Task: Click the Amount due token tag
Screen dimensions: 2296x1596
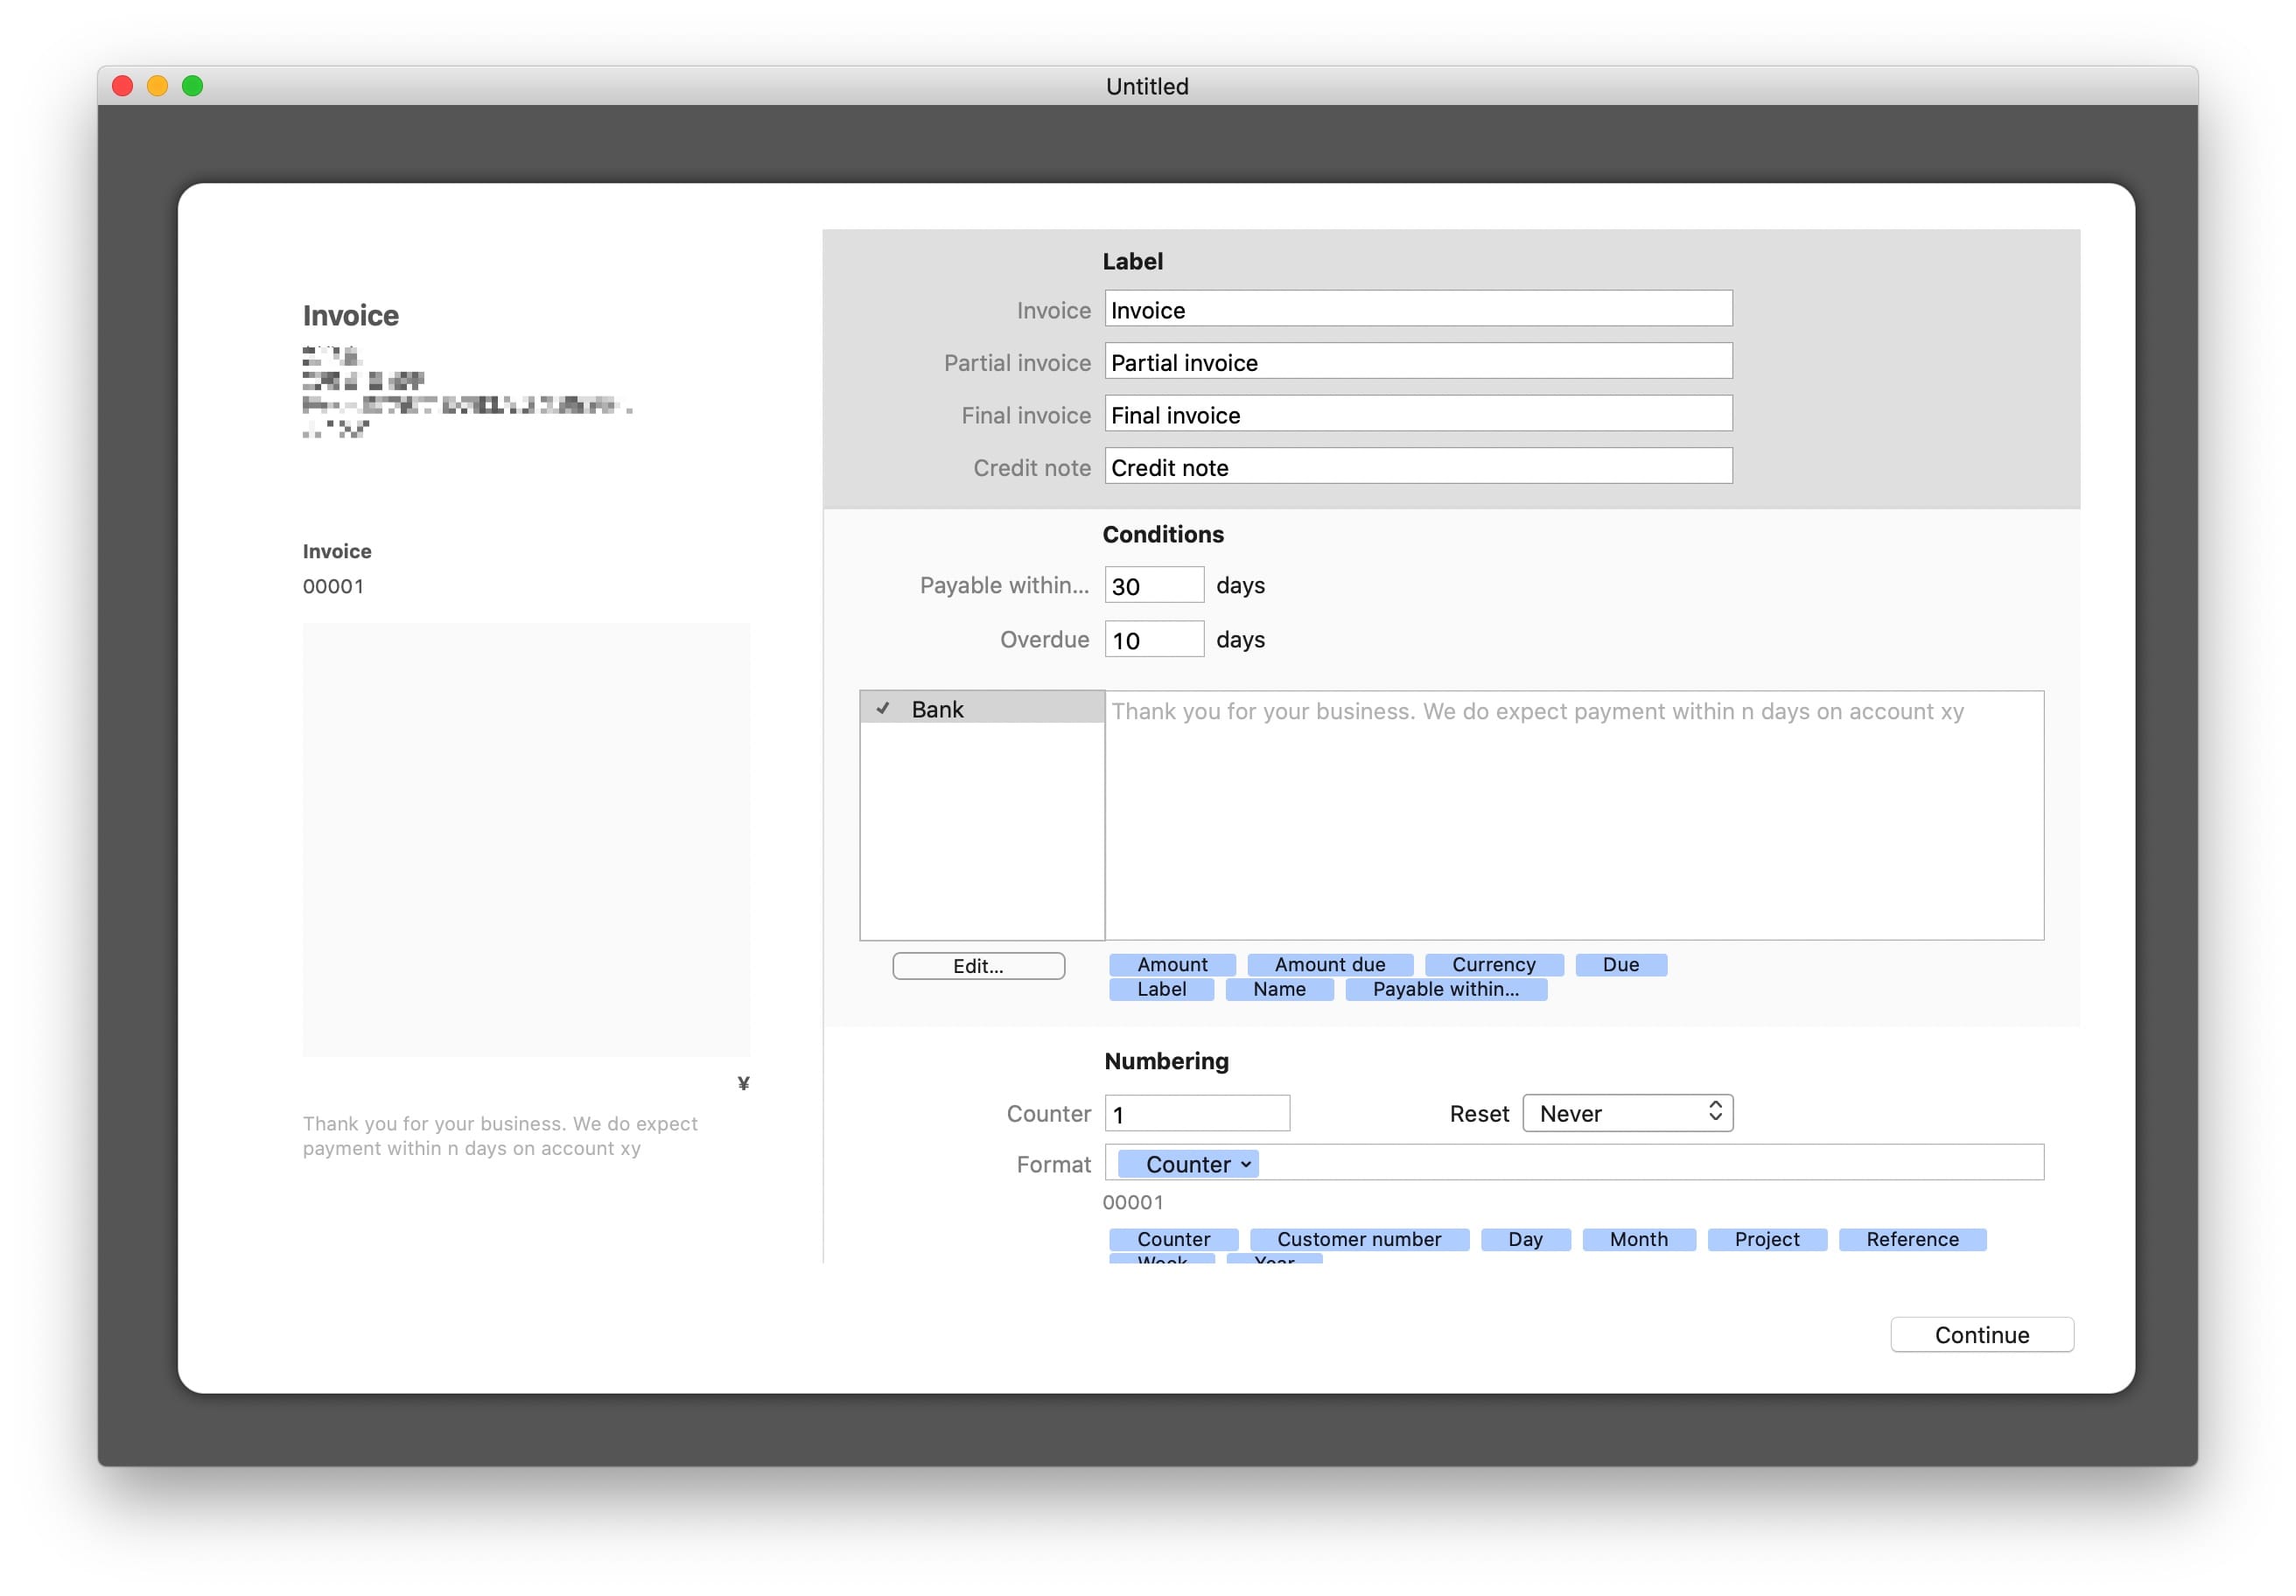Action: [x=1329, y=964]
